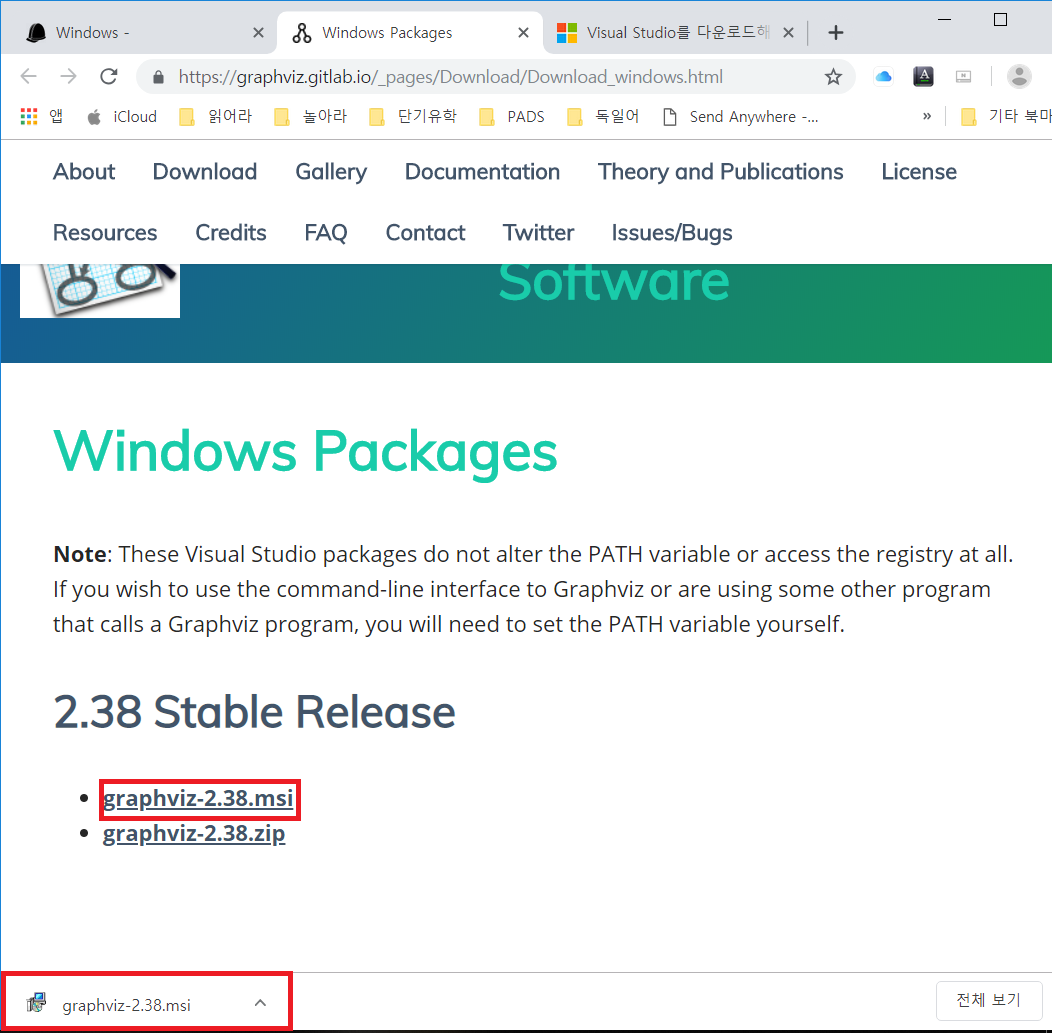Open graphviz-2.38.msi in downloads bar

(126, 1005)
